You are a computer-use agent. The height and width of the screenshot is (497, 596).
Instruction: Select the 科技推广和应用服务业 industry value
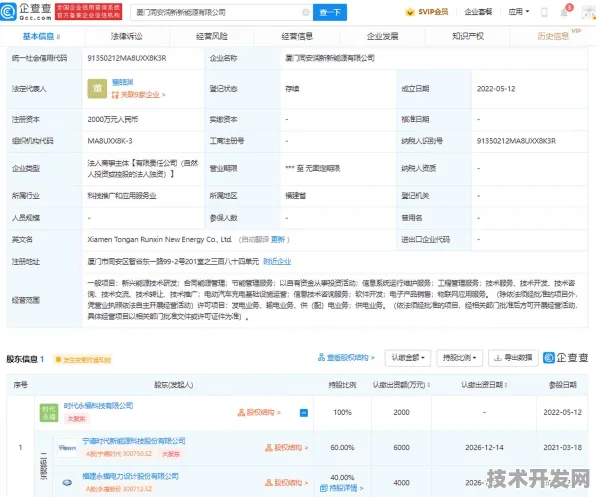[x=122, y=196]
